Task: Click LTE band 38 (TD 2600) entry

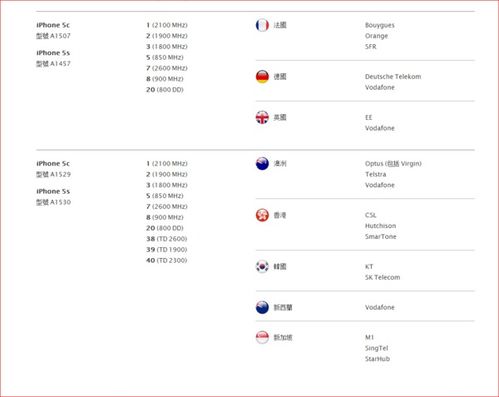Action: coord(167,239)
